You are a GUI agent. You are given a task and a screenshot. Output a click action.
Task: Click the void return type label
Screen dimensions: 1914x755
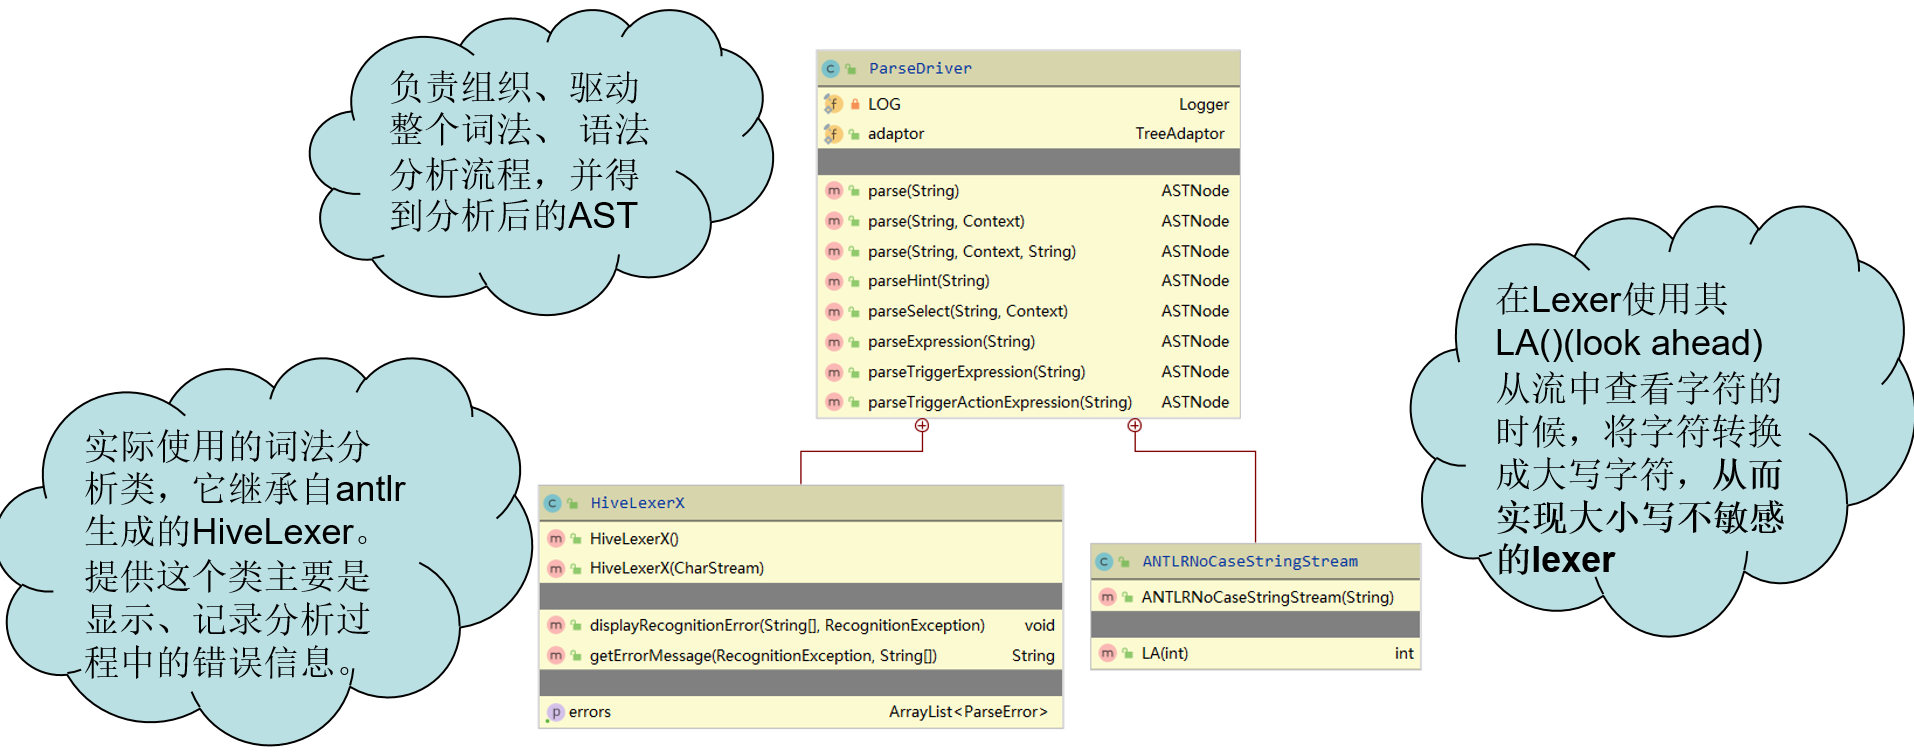(x=1039, y=626)
